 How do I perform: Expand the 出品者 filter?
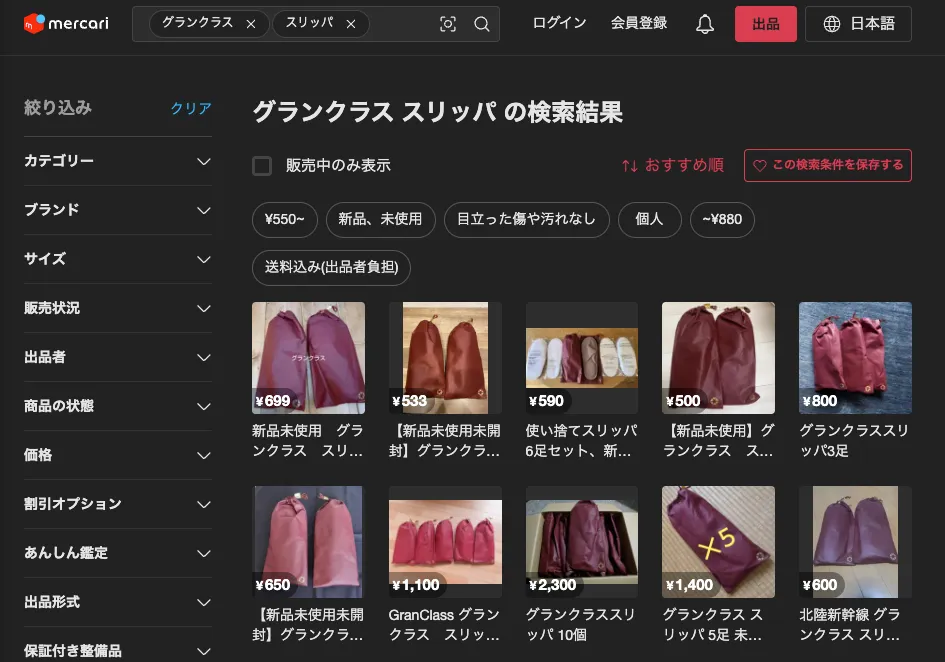[x=118, y=357]
